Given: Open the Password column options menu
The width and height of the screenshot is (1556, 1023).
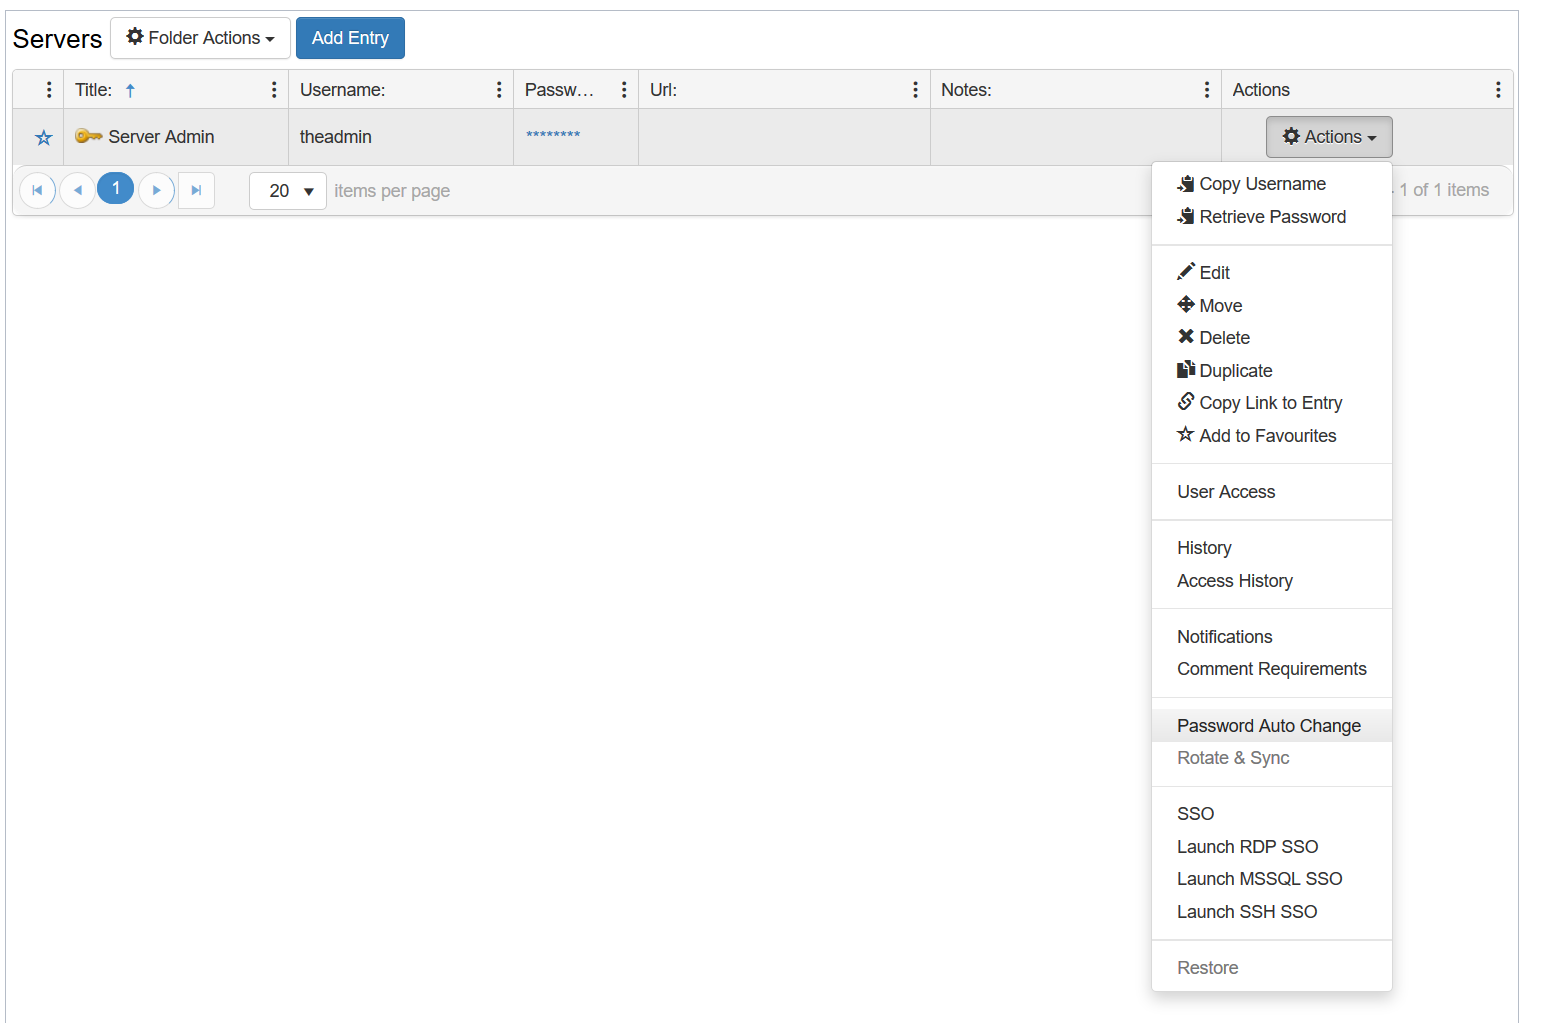Looking at the screenshot, I should (x=624, y=90).
